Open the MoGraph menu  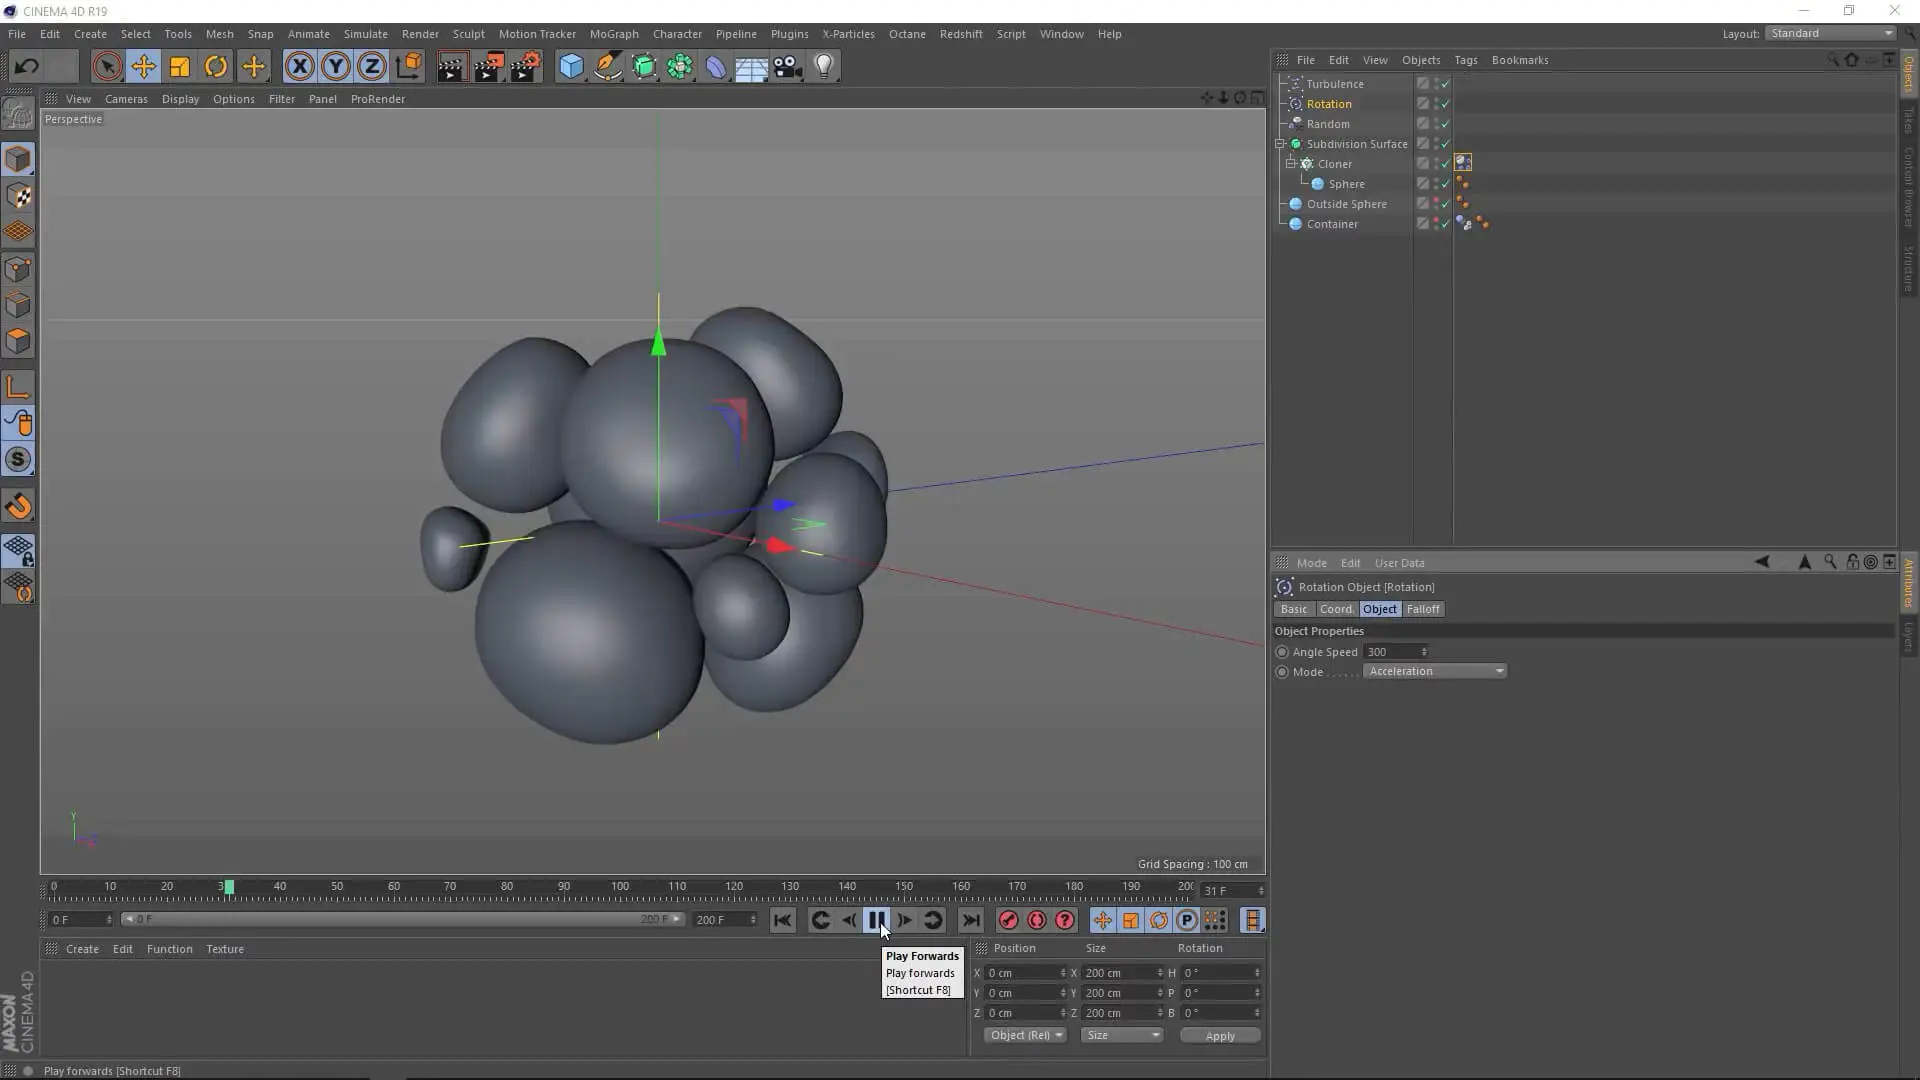614,34
